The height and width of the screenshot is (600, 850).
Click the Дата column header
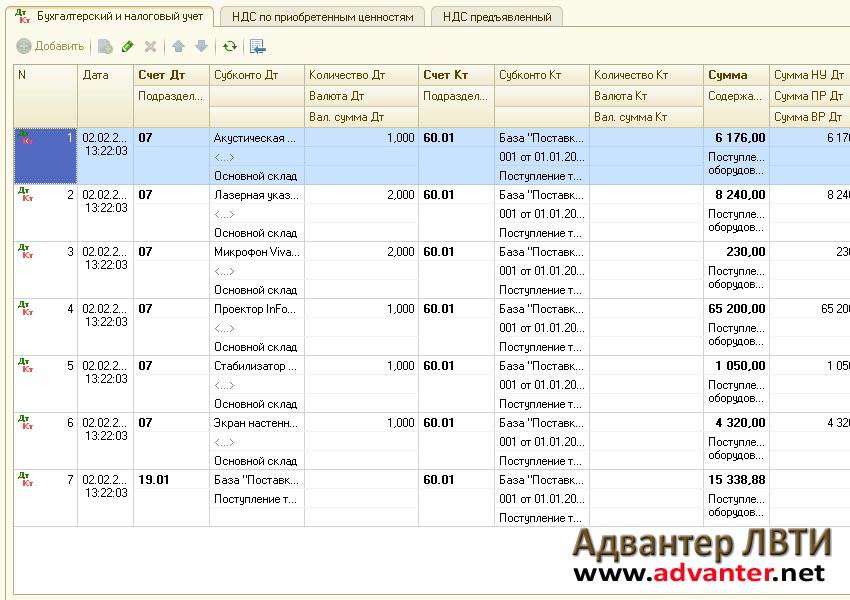click(105, 96)
